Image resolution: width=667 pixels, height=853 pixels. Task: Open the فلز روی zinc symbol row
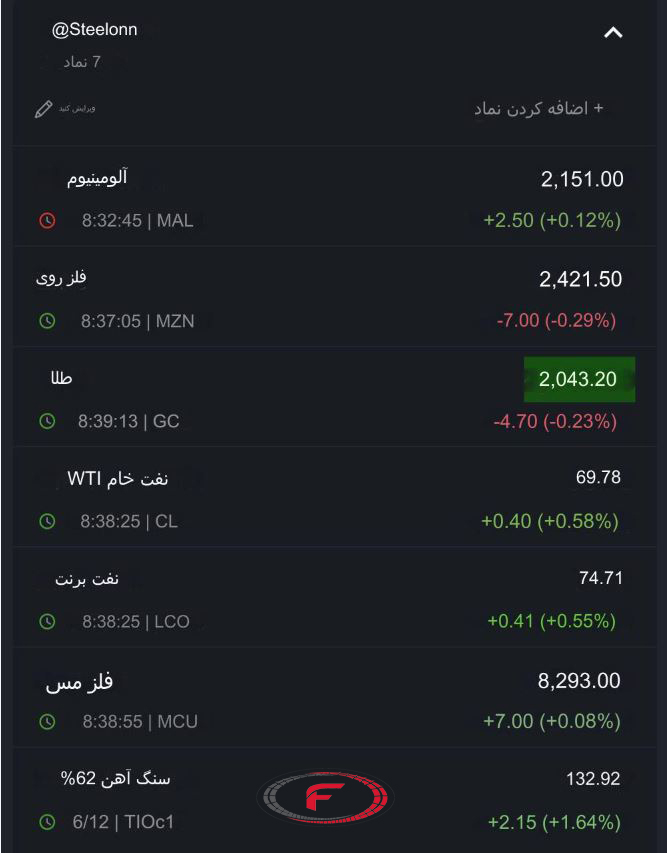click(334, 297)
